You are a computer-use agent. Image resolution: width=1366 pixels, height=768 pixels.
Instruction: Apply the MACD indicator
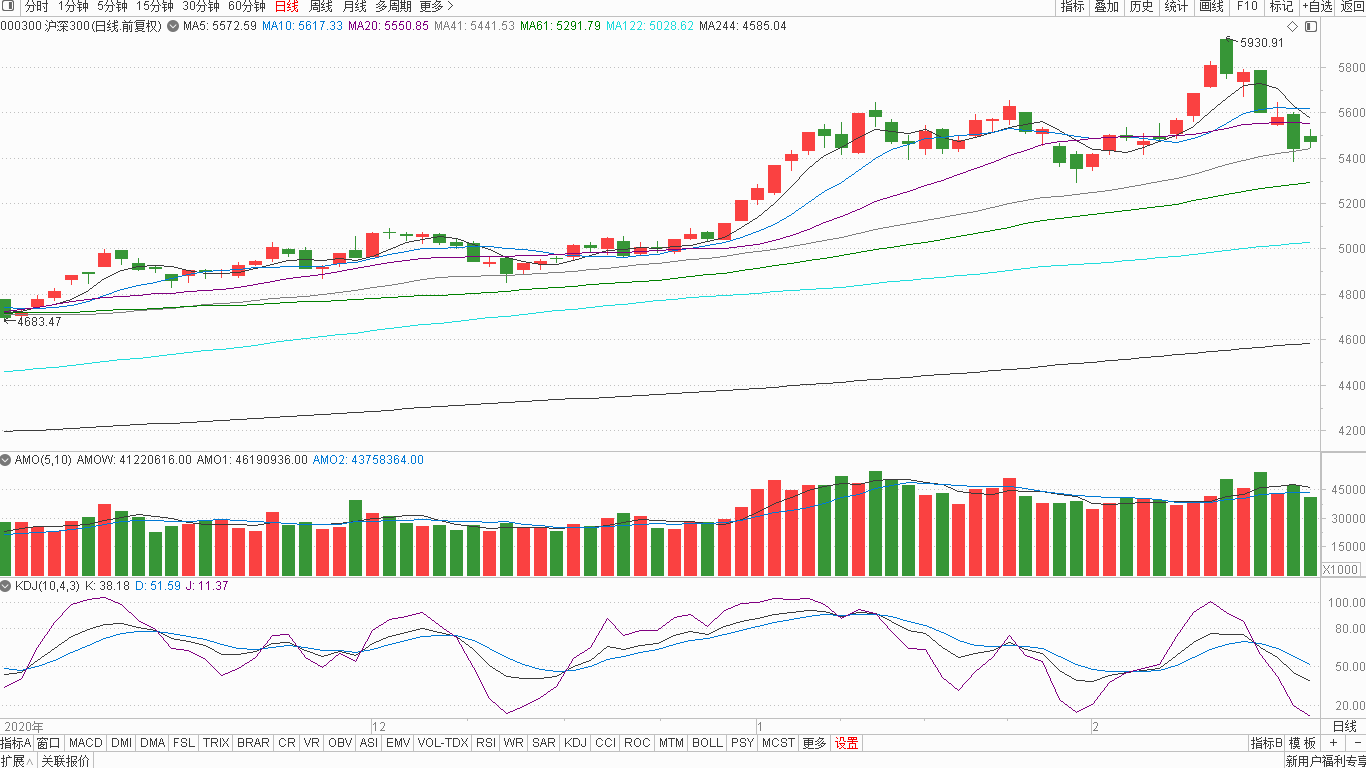tap(86, 743)
